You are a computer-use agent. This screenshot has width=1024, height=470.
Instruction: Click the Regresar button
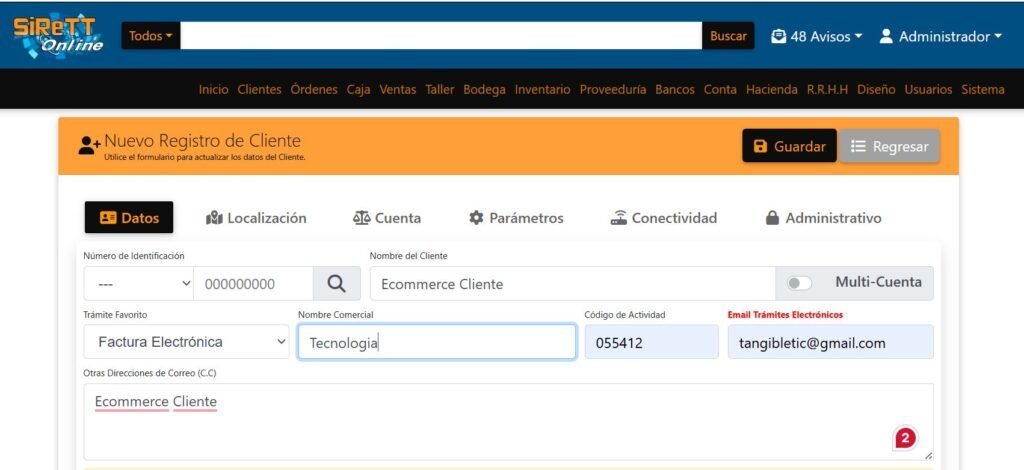889,146
